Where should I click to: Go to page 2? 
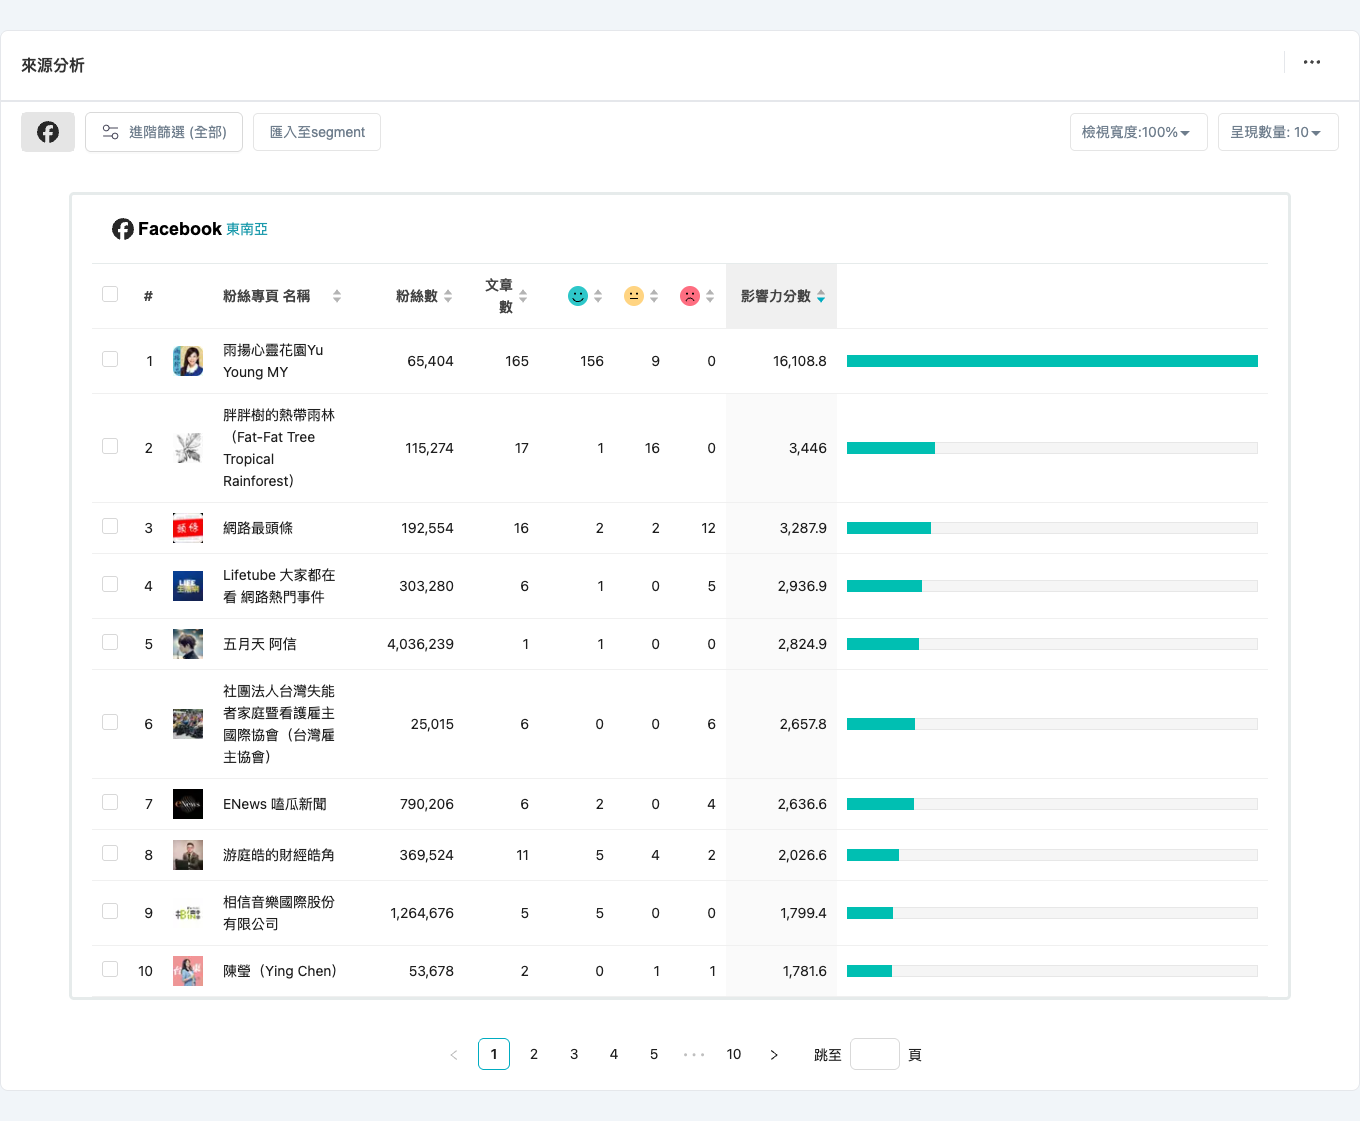[x=534, y=1054]
